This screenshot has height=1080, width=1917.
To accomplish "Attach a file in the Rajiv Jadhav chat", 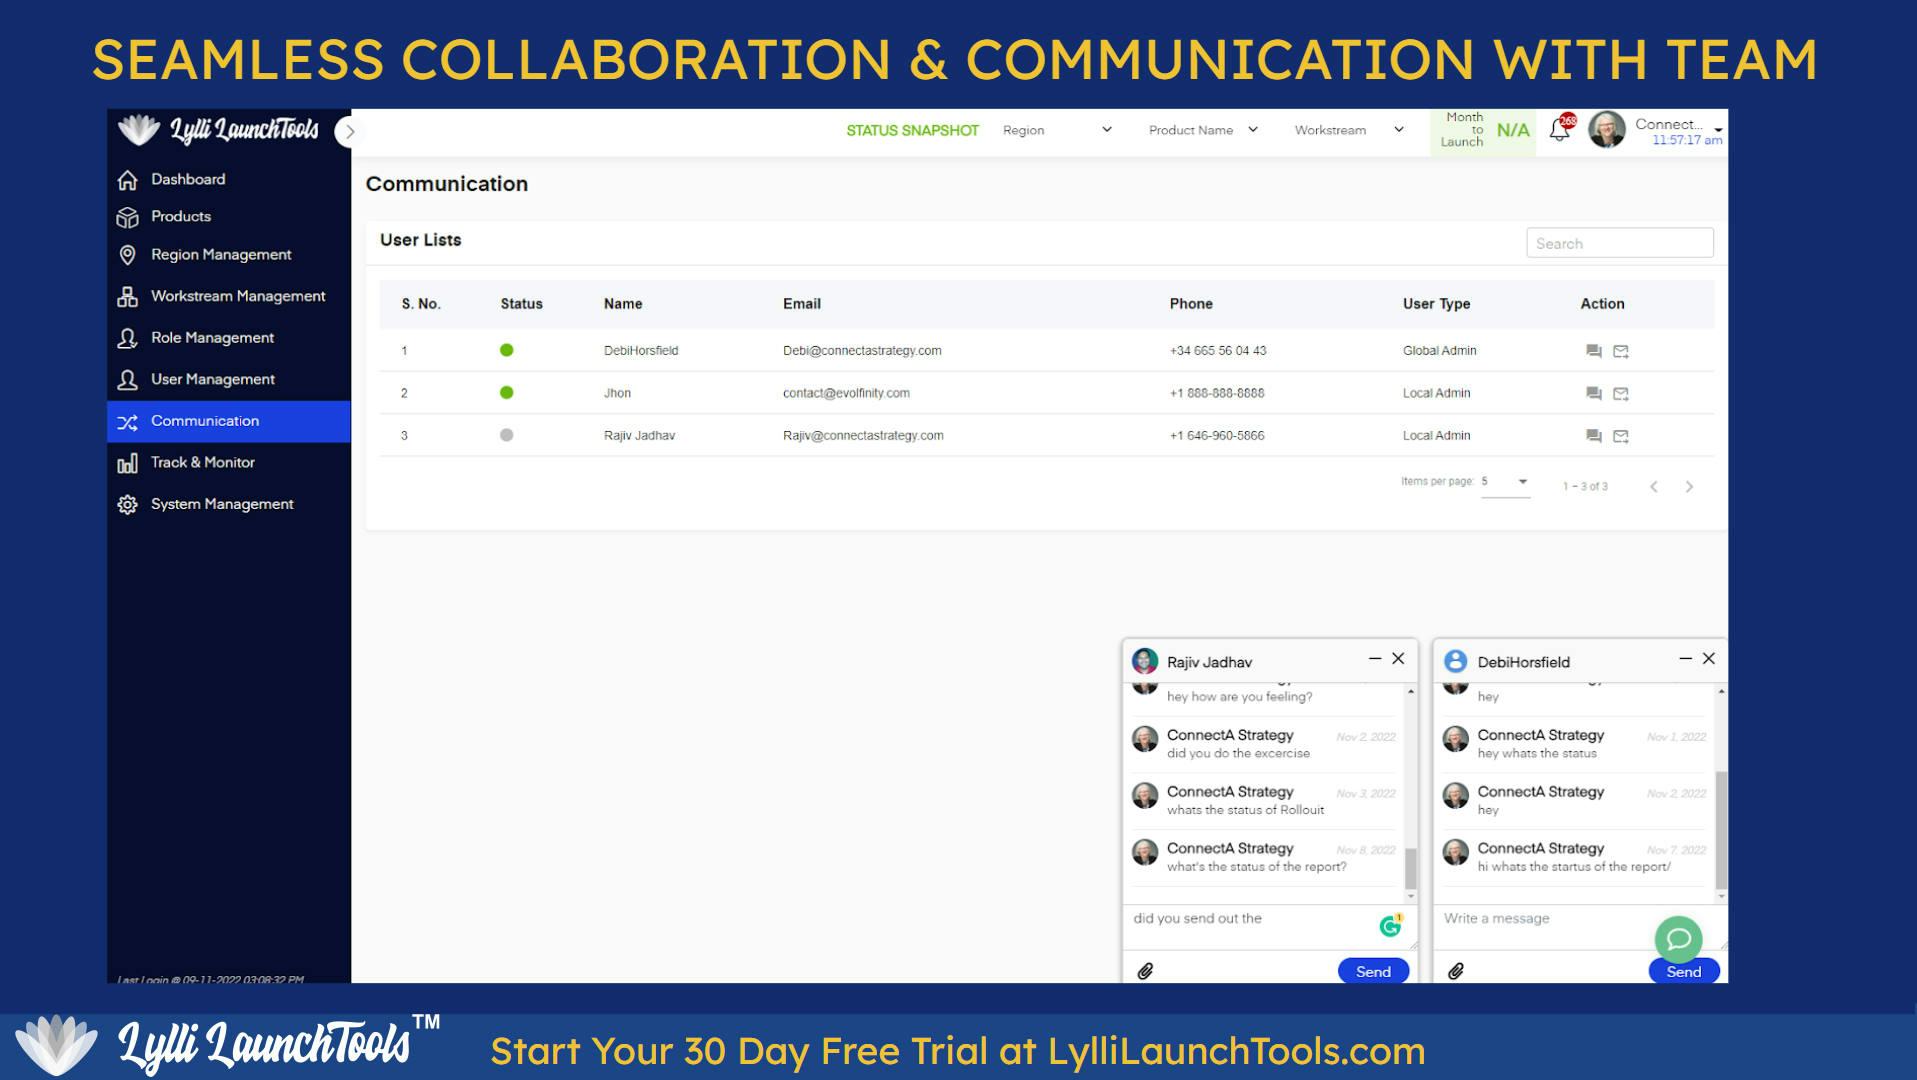I will 1146,970.
